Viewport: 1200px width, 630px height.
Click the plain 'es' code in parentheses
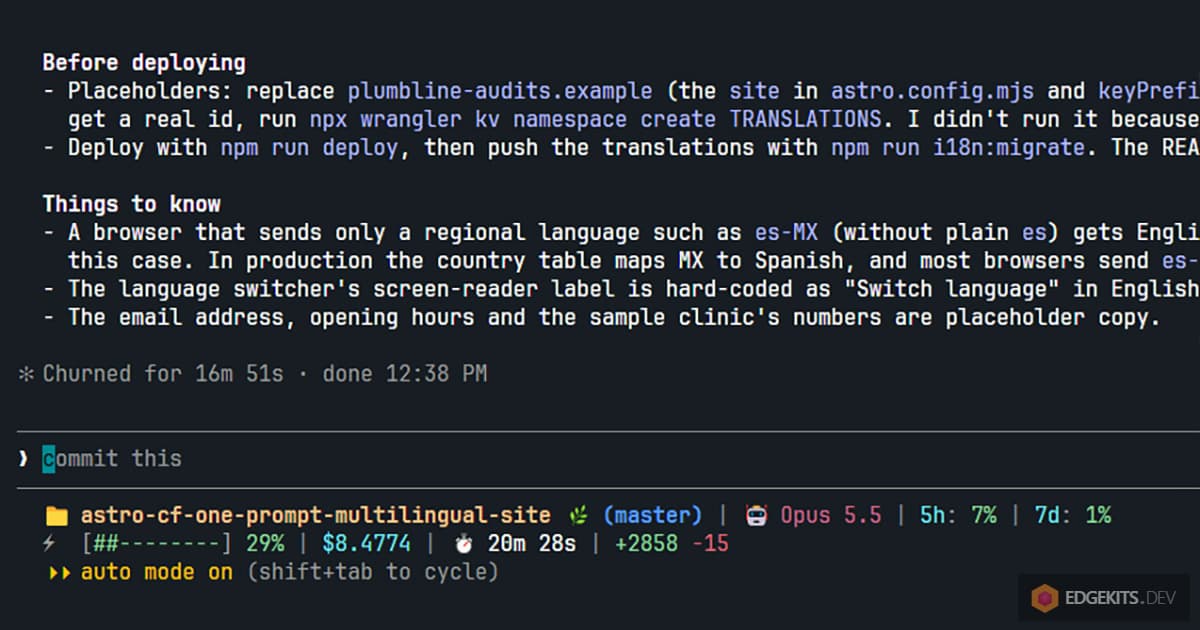(1034, 233)
